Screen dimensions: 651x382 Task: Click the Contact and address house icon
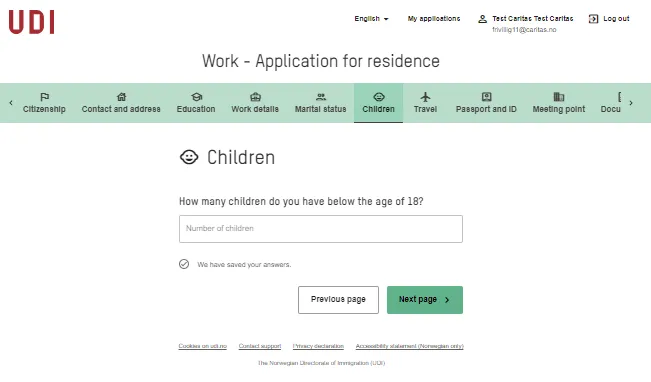pos(121,97)
